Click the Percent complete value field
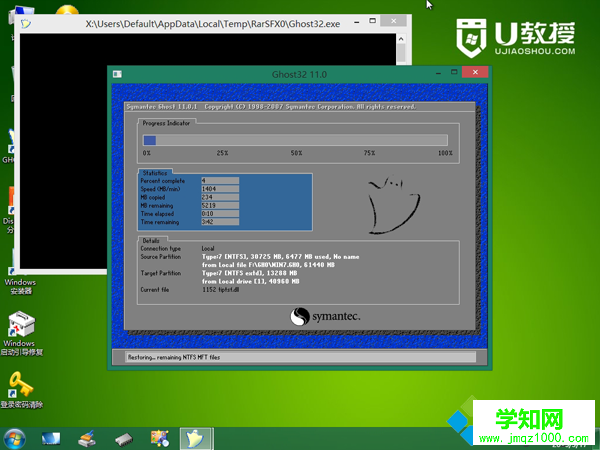The width and height of the screenshot is (600, 450). point(220,181)
